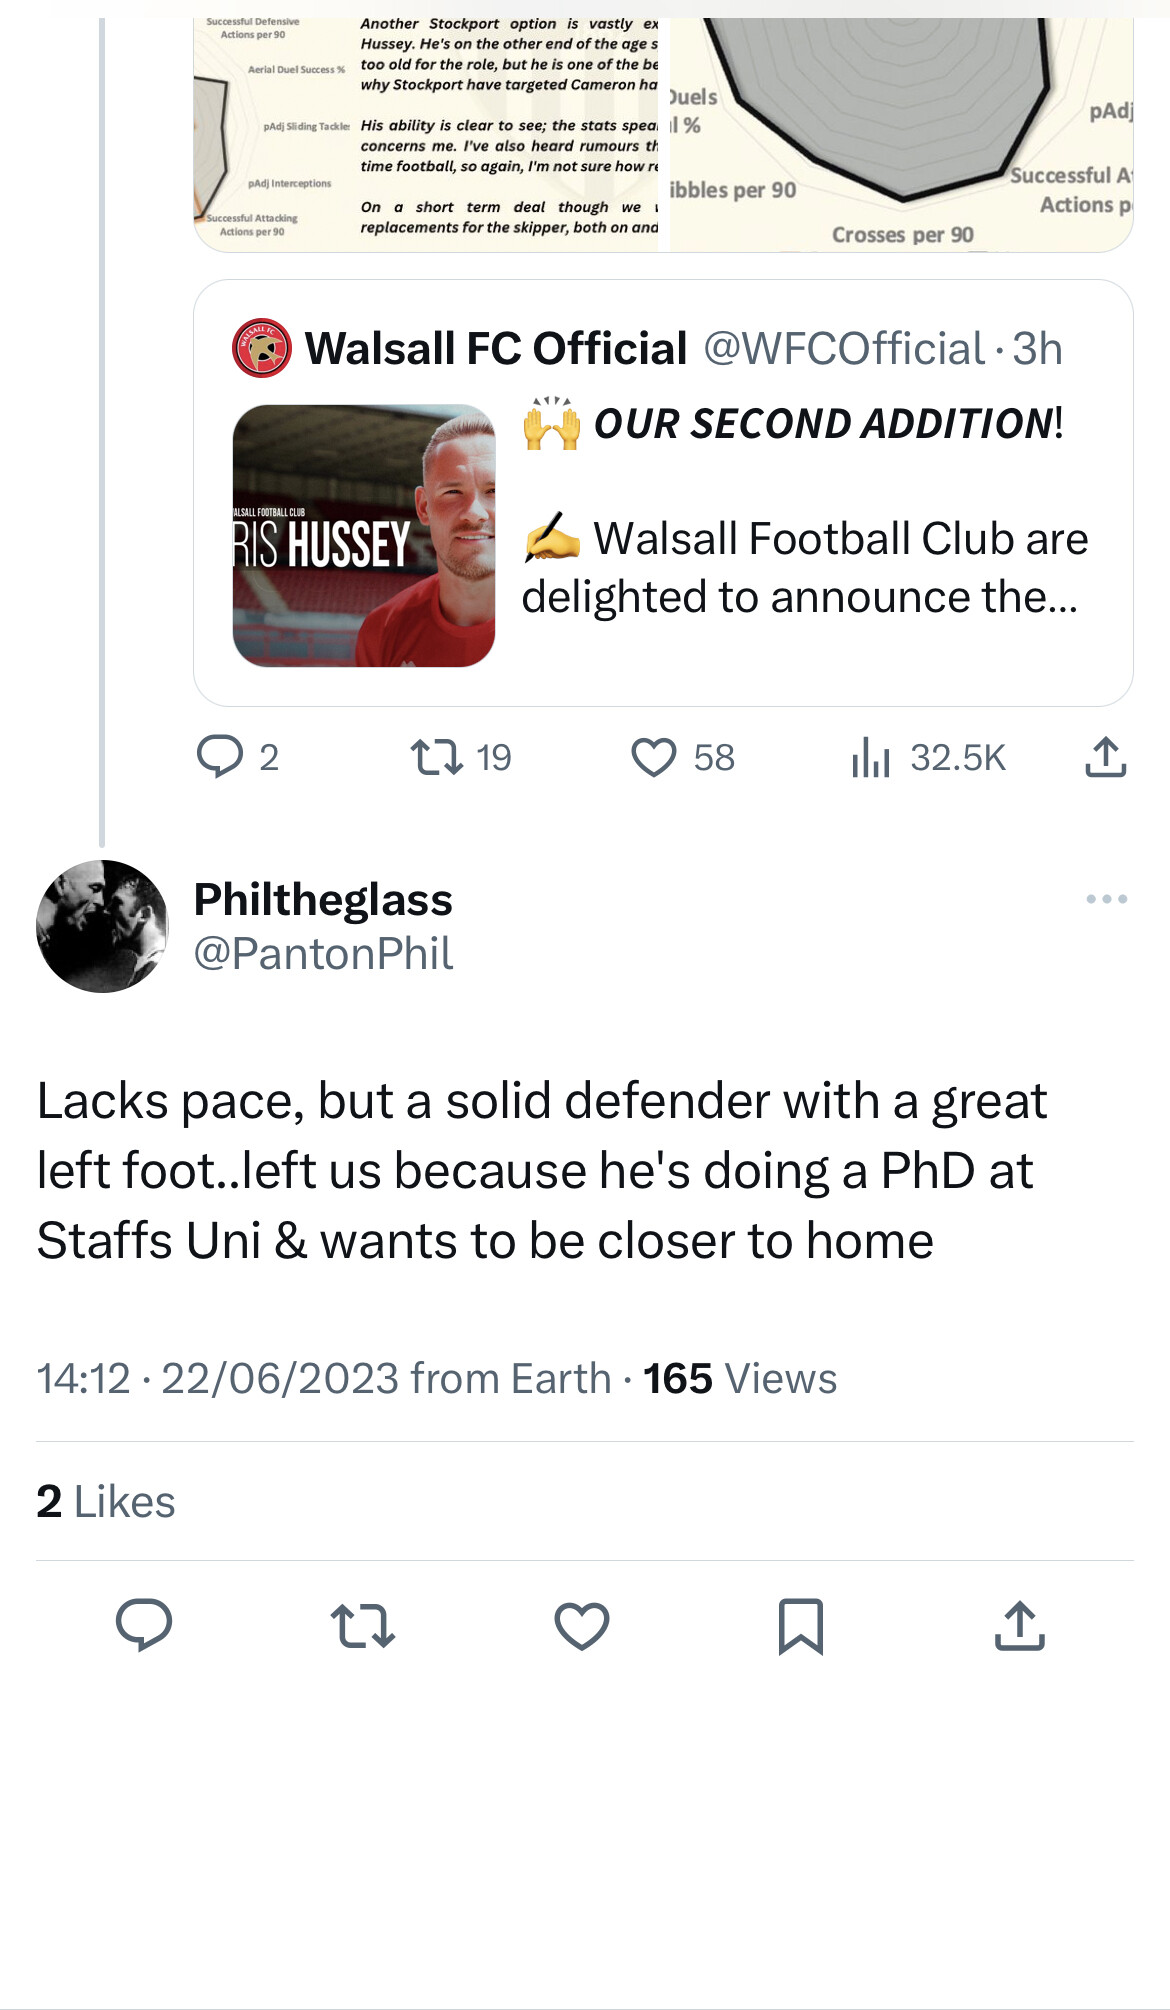Share the Philtheglass tweet
1170x2010 pixels.
tap(1019, 1625)
